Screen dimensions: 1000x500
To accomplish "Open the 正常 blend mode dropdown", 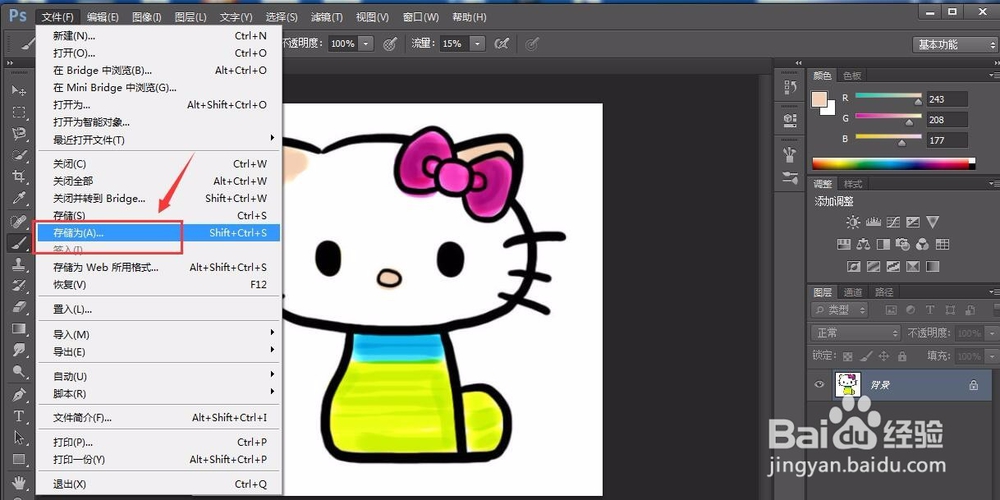I will [856, 333].
